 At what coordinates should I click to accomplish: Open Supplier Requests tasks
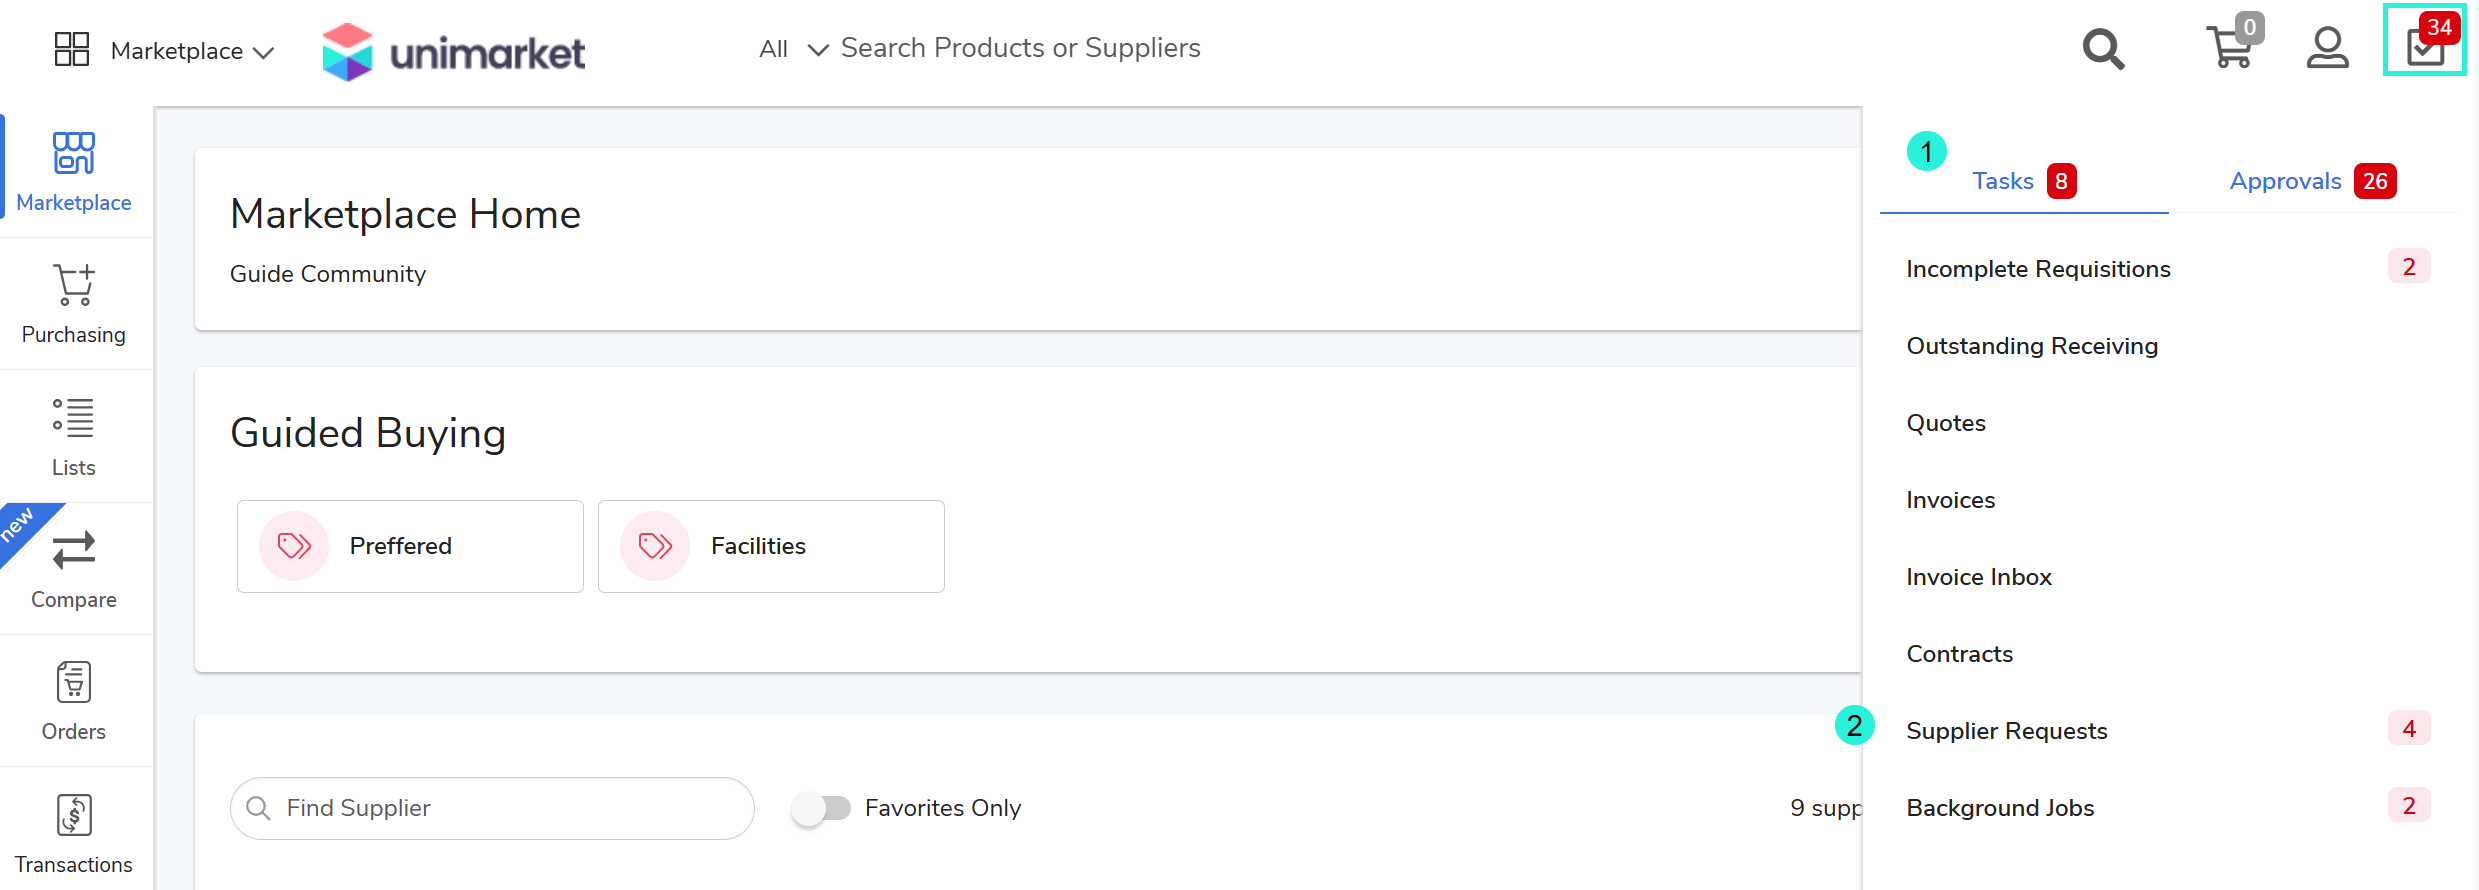click(2006, 731)
